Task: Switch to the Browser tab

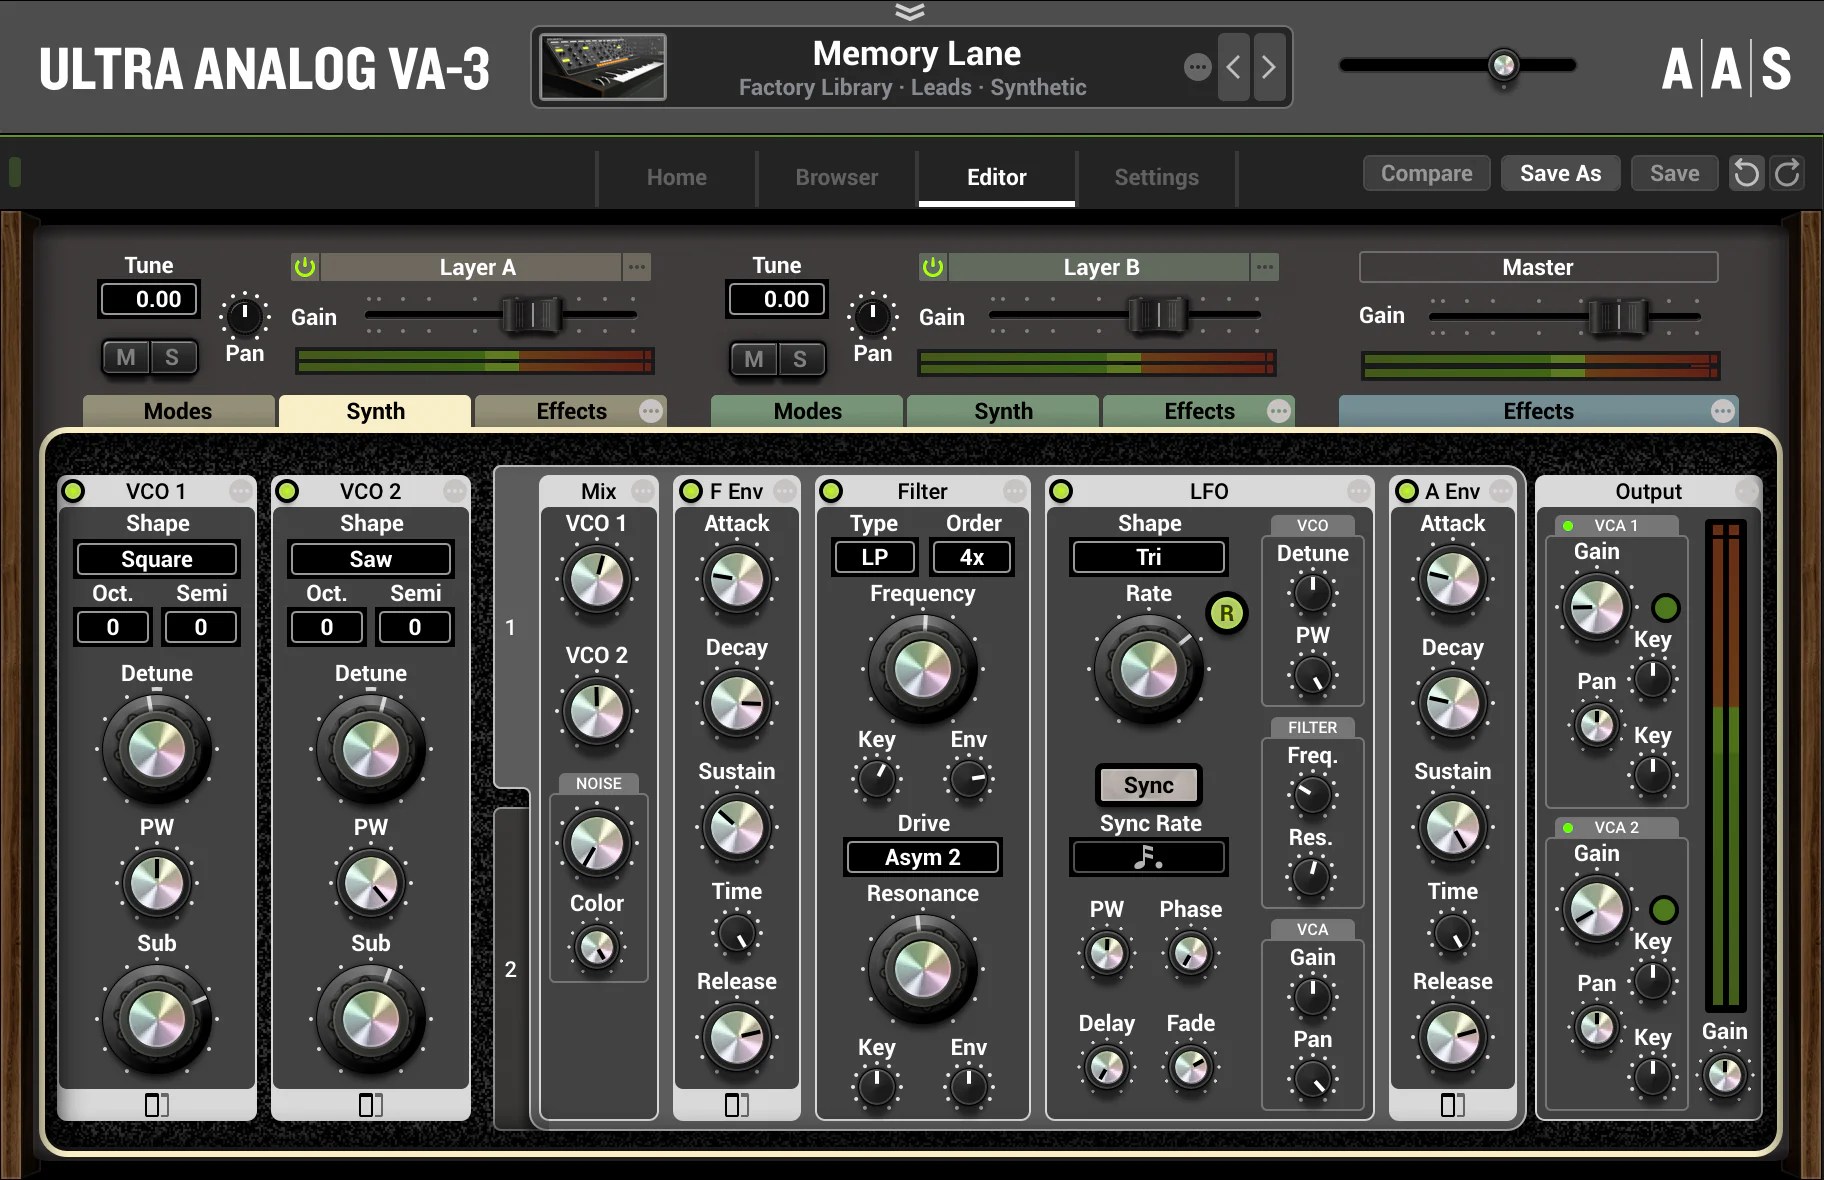Action: click(836, 177)
